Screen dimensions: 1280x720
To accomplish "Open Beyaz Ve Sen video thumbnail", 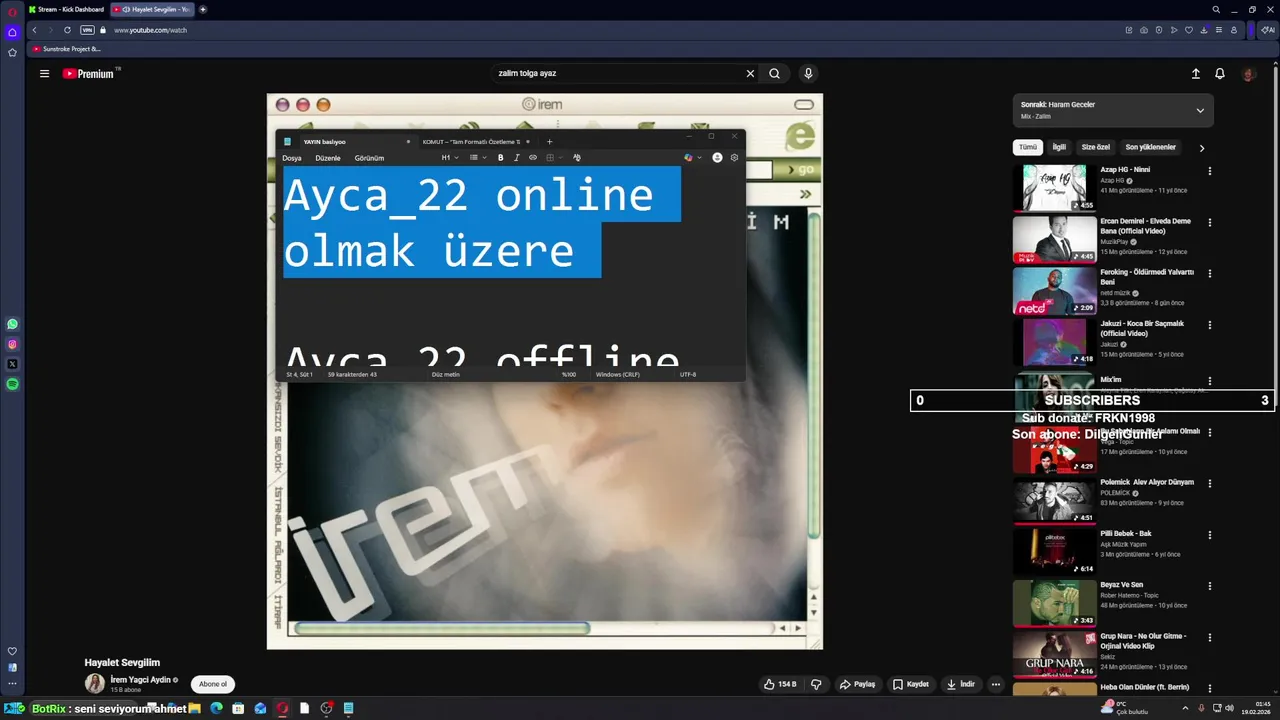I will click(1054, 603).
